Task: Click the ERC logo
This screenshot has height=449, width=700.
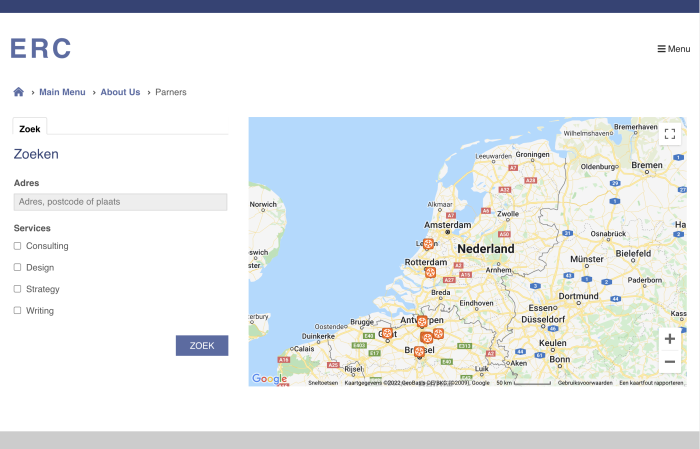Action: (x=41, y=49)
